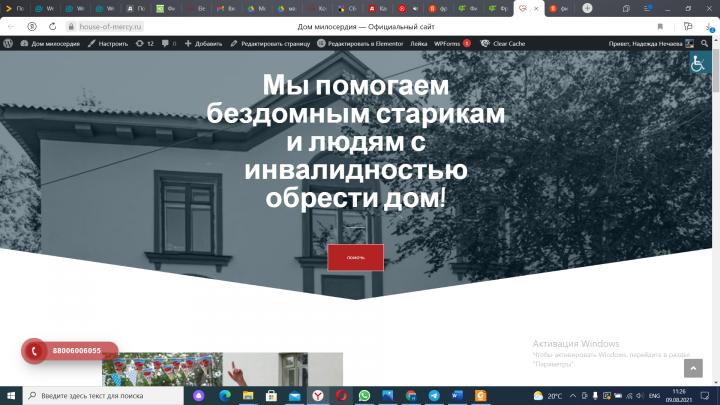The image size is (720, 405).
Task: Open the Лейка admin bar item
Action: click(x=418, y=44)
